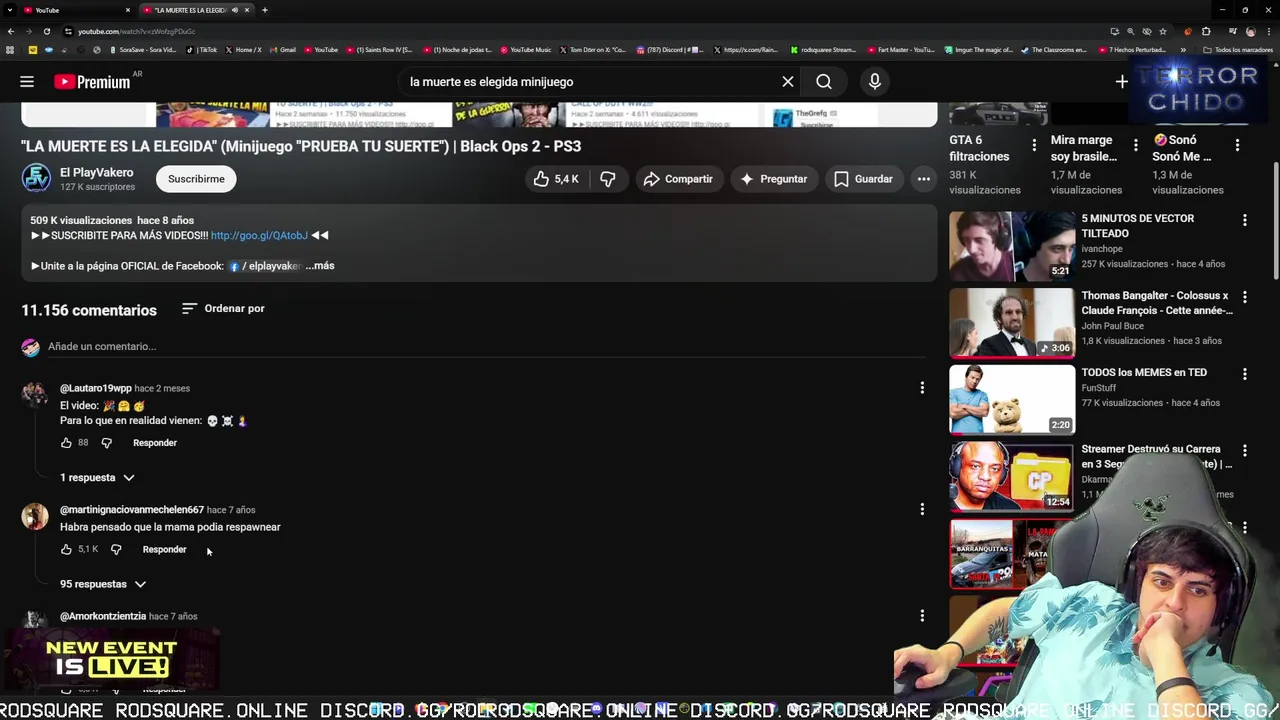Open YouTube Music bookmark
Image resolution: width=1280 pixels, height=720 pixels.
coord(526,49)
